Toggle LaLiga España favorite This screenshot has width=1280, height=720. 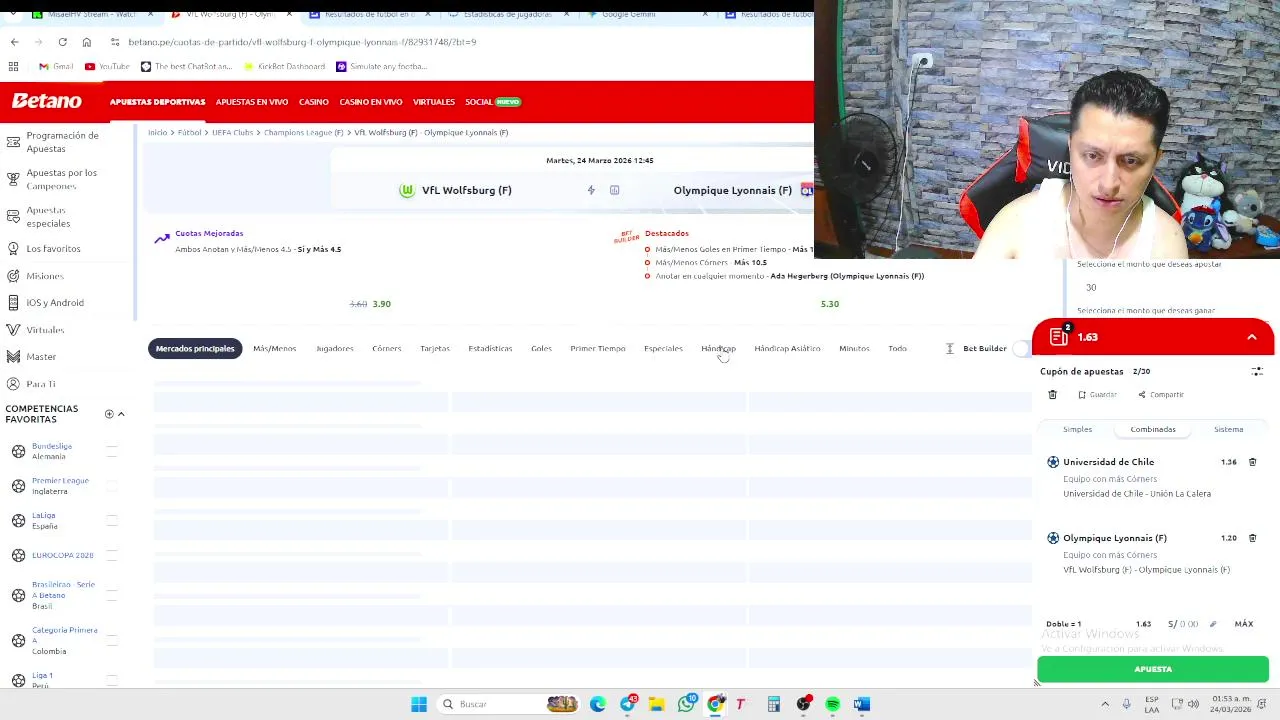(x=112, y=520)
